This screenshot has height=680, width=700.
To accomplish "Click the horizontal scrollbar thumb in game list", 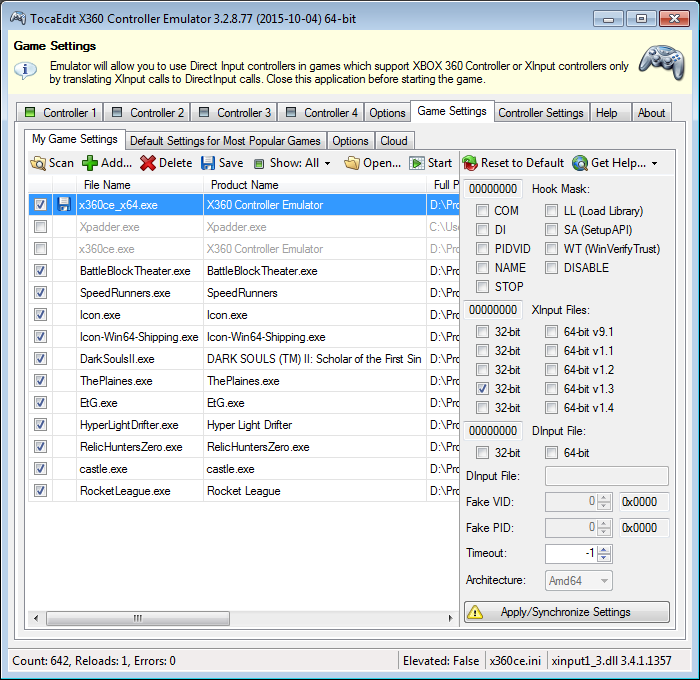I will (x=138, y=618).
